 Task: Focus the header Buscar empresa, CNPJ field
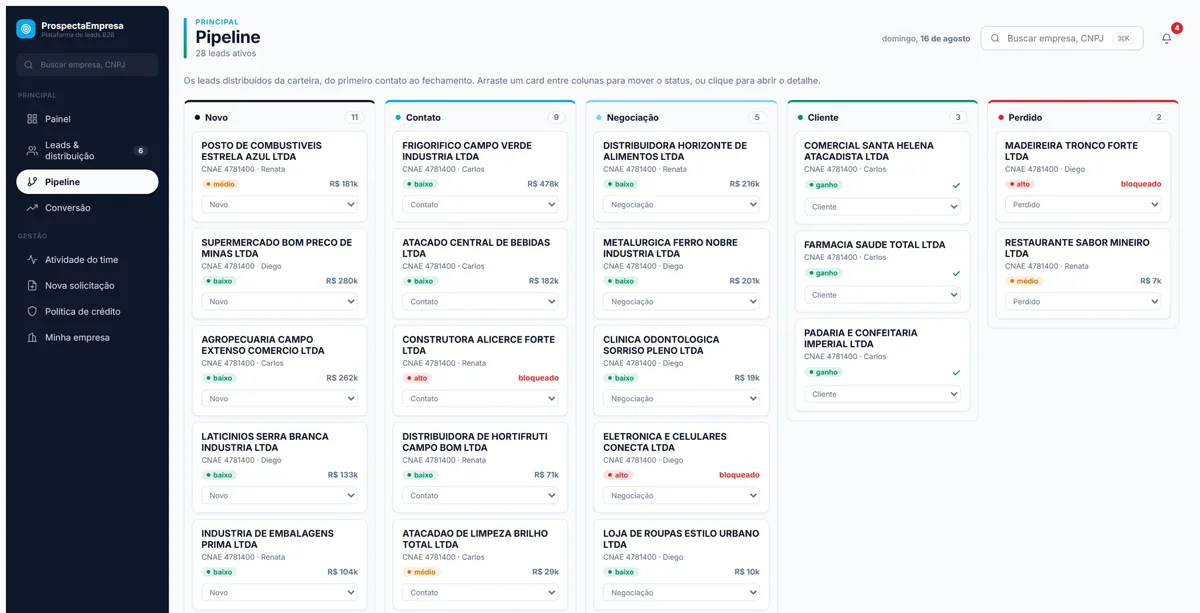(1062, 38)
